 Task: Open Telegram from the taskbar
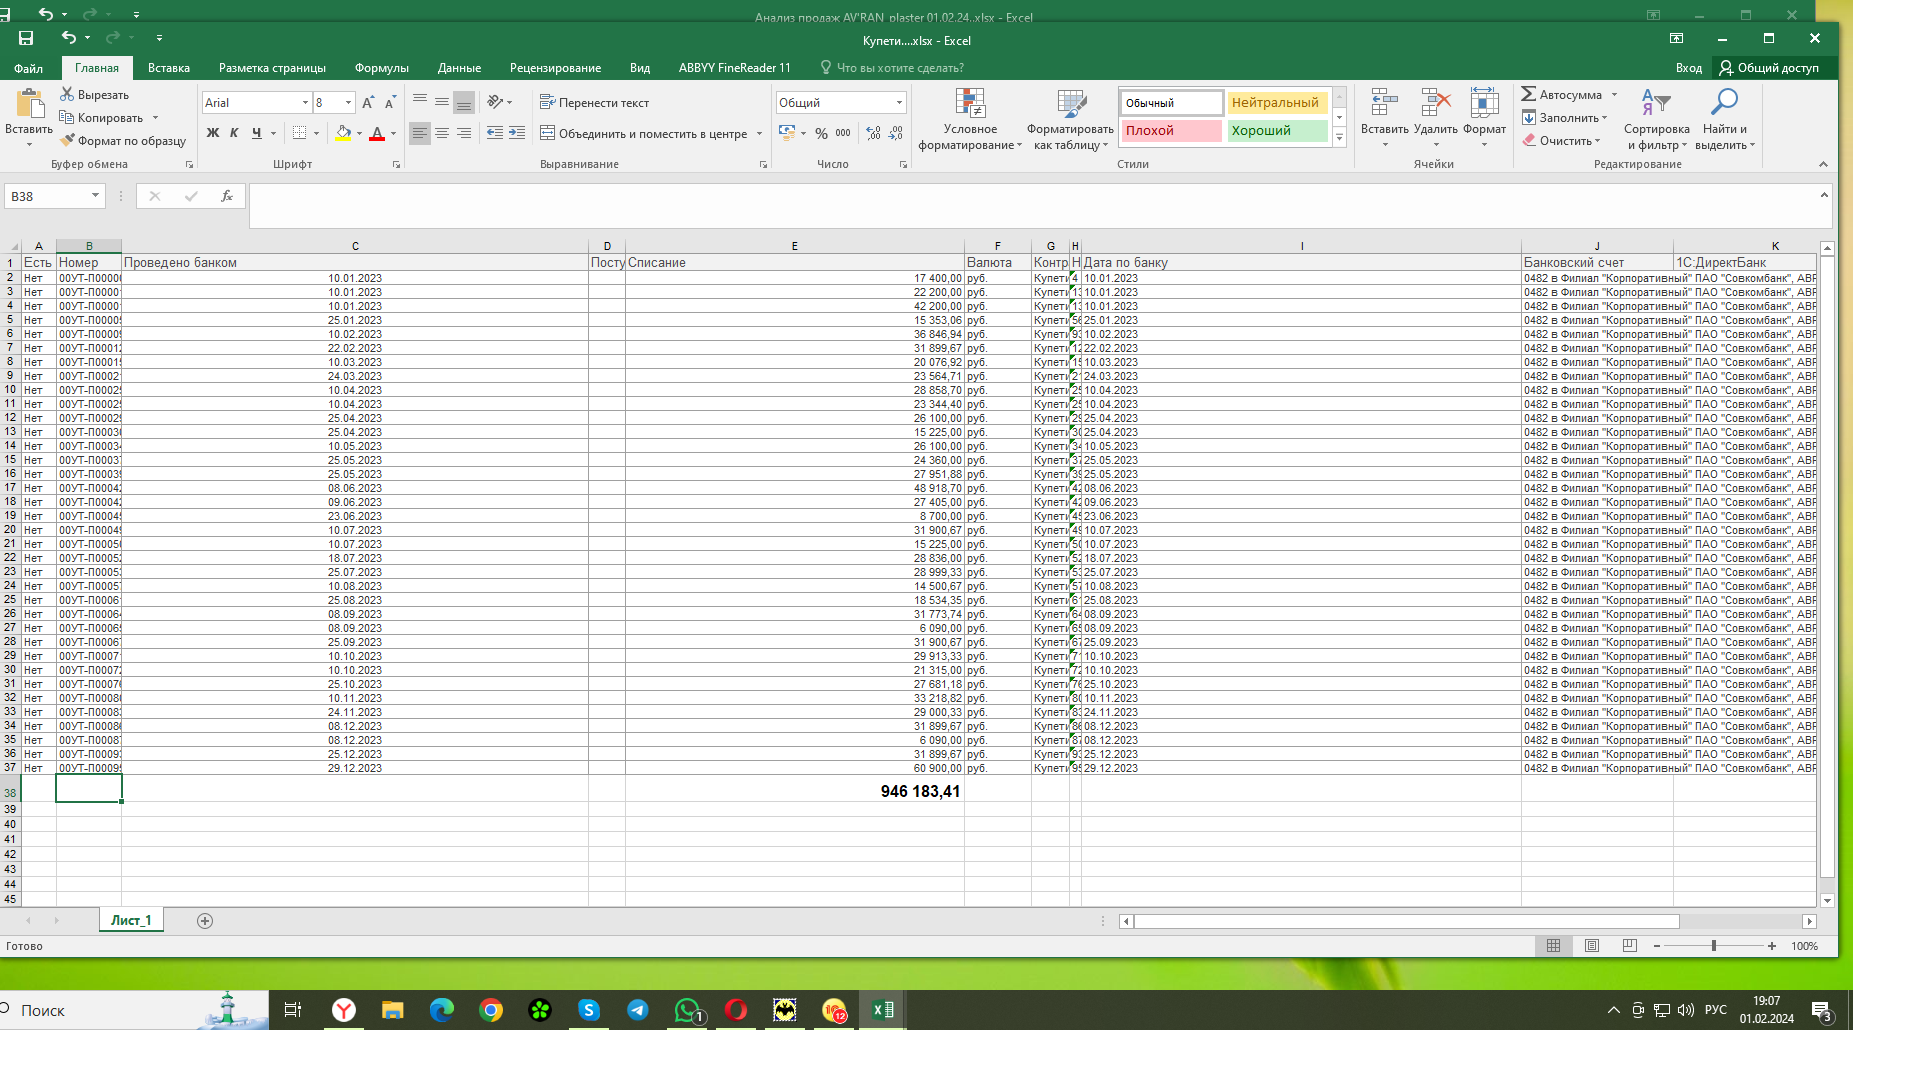[638, 1010]
